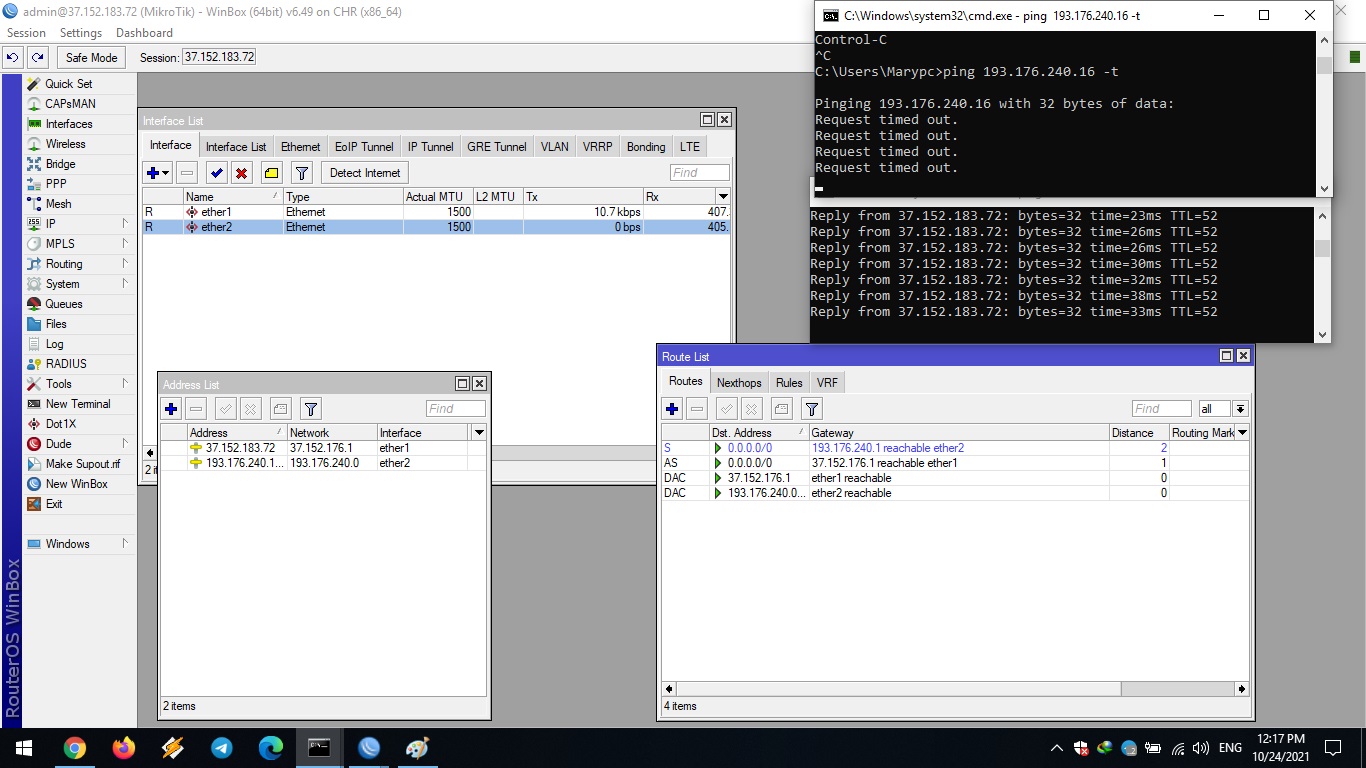Click the filter funnel in Address List

[x=311, y=409]
